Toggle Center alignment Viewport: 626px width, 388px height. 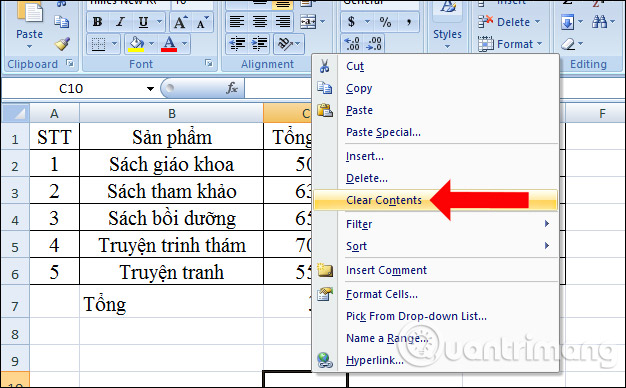coord(260,22)
